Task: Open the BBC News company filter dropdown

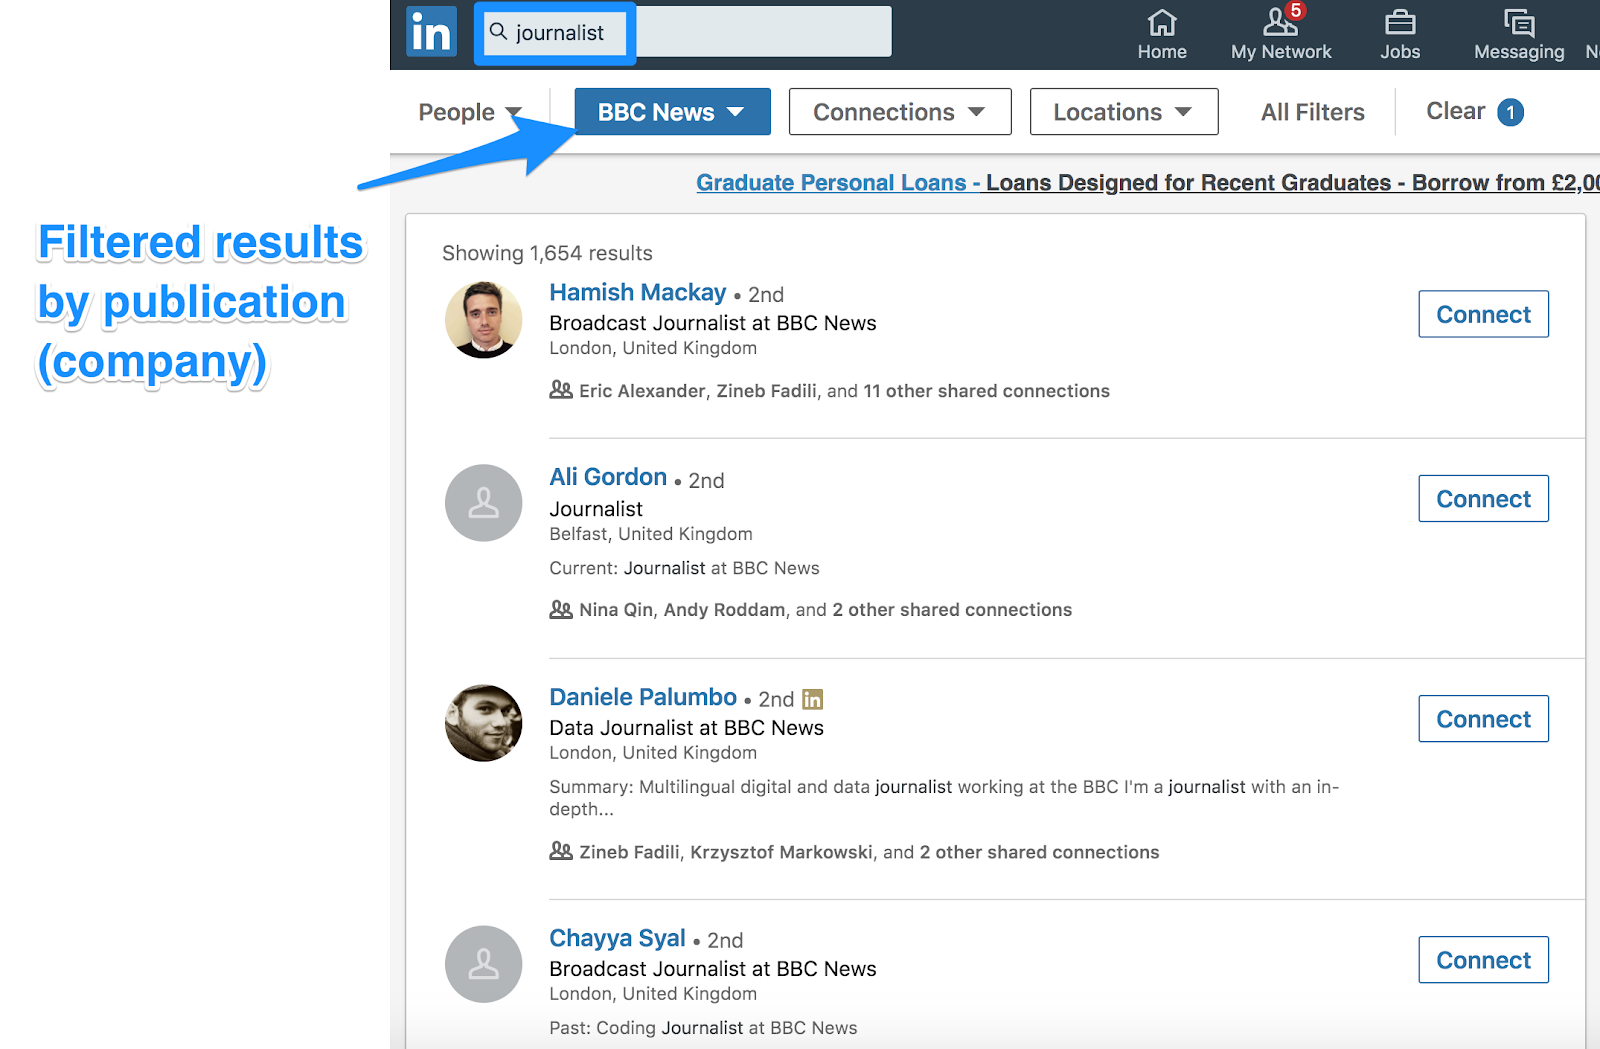Action: tap(672, 112)
